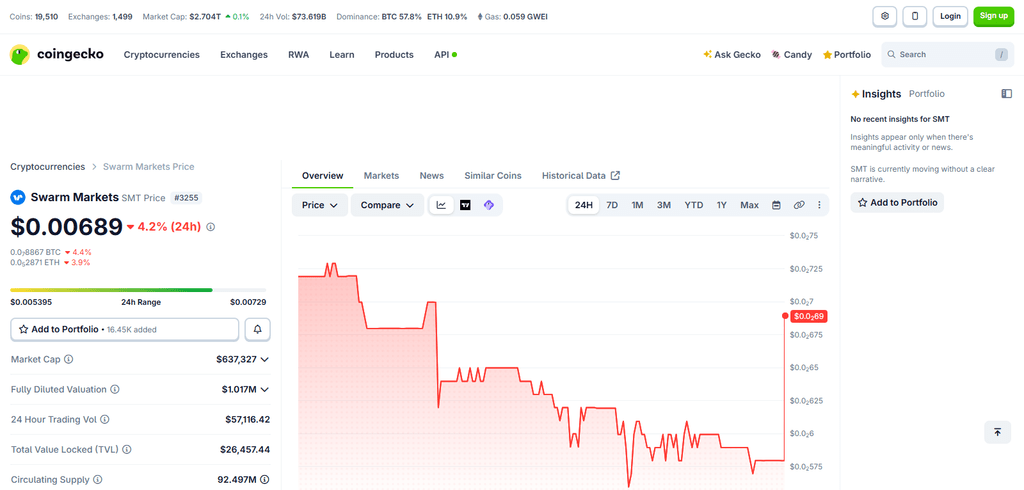Show 24 Hour Trading Vol info tooltip
This screenshot has width=1024, height=490.
click(x=104, y=419)
